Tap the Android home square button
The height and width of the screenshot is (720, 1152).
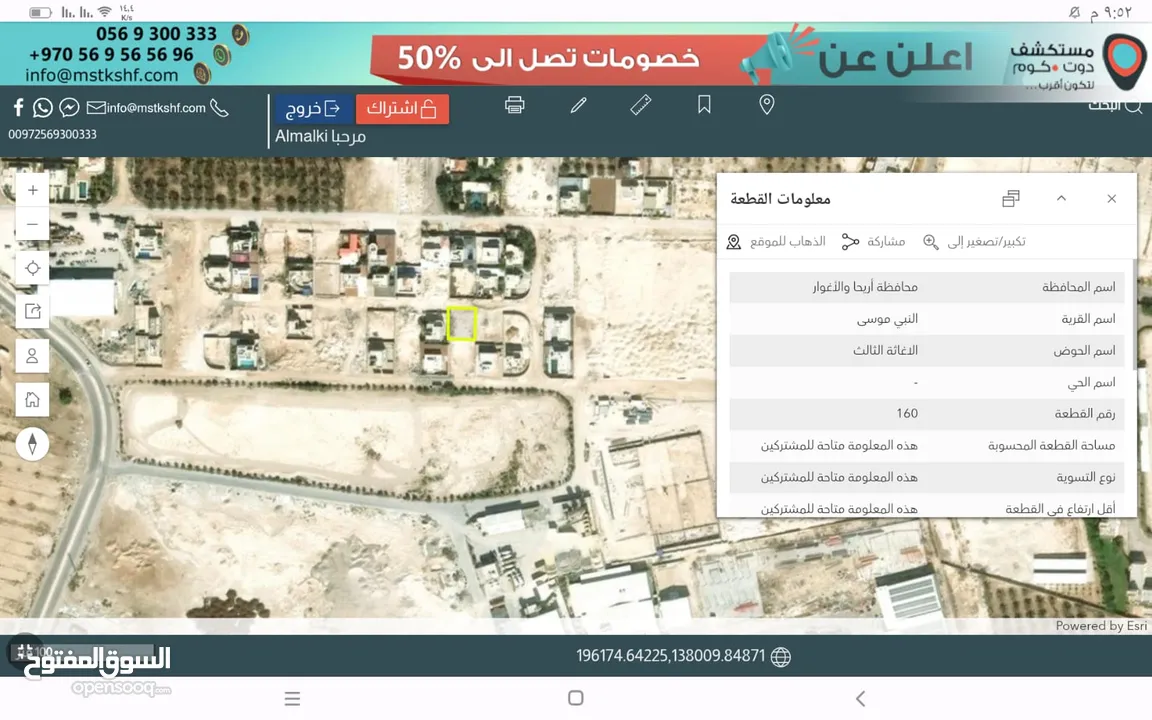click(x=576, y=698)
